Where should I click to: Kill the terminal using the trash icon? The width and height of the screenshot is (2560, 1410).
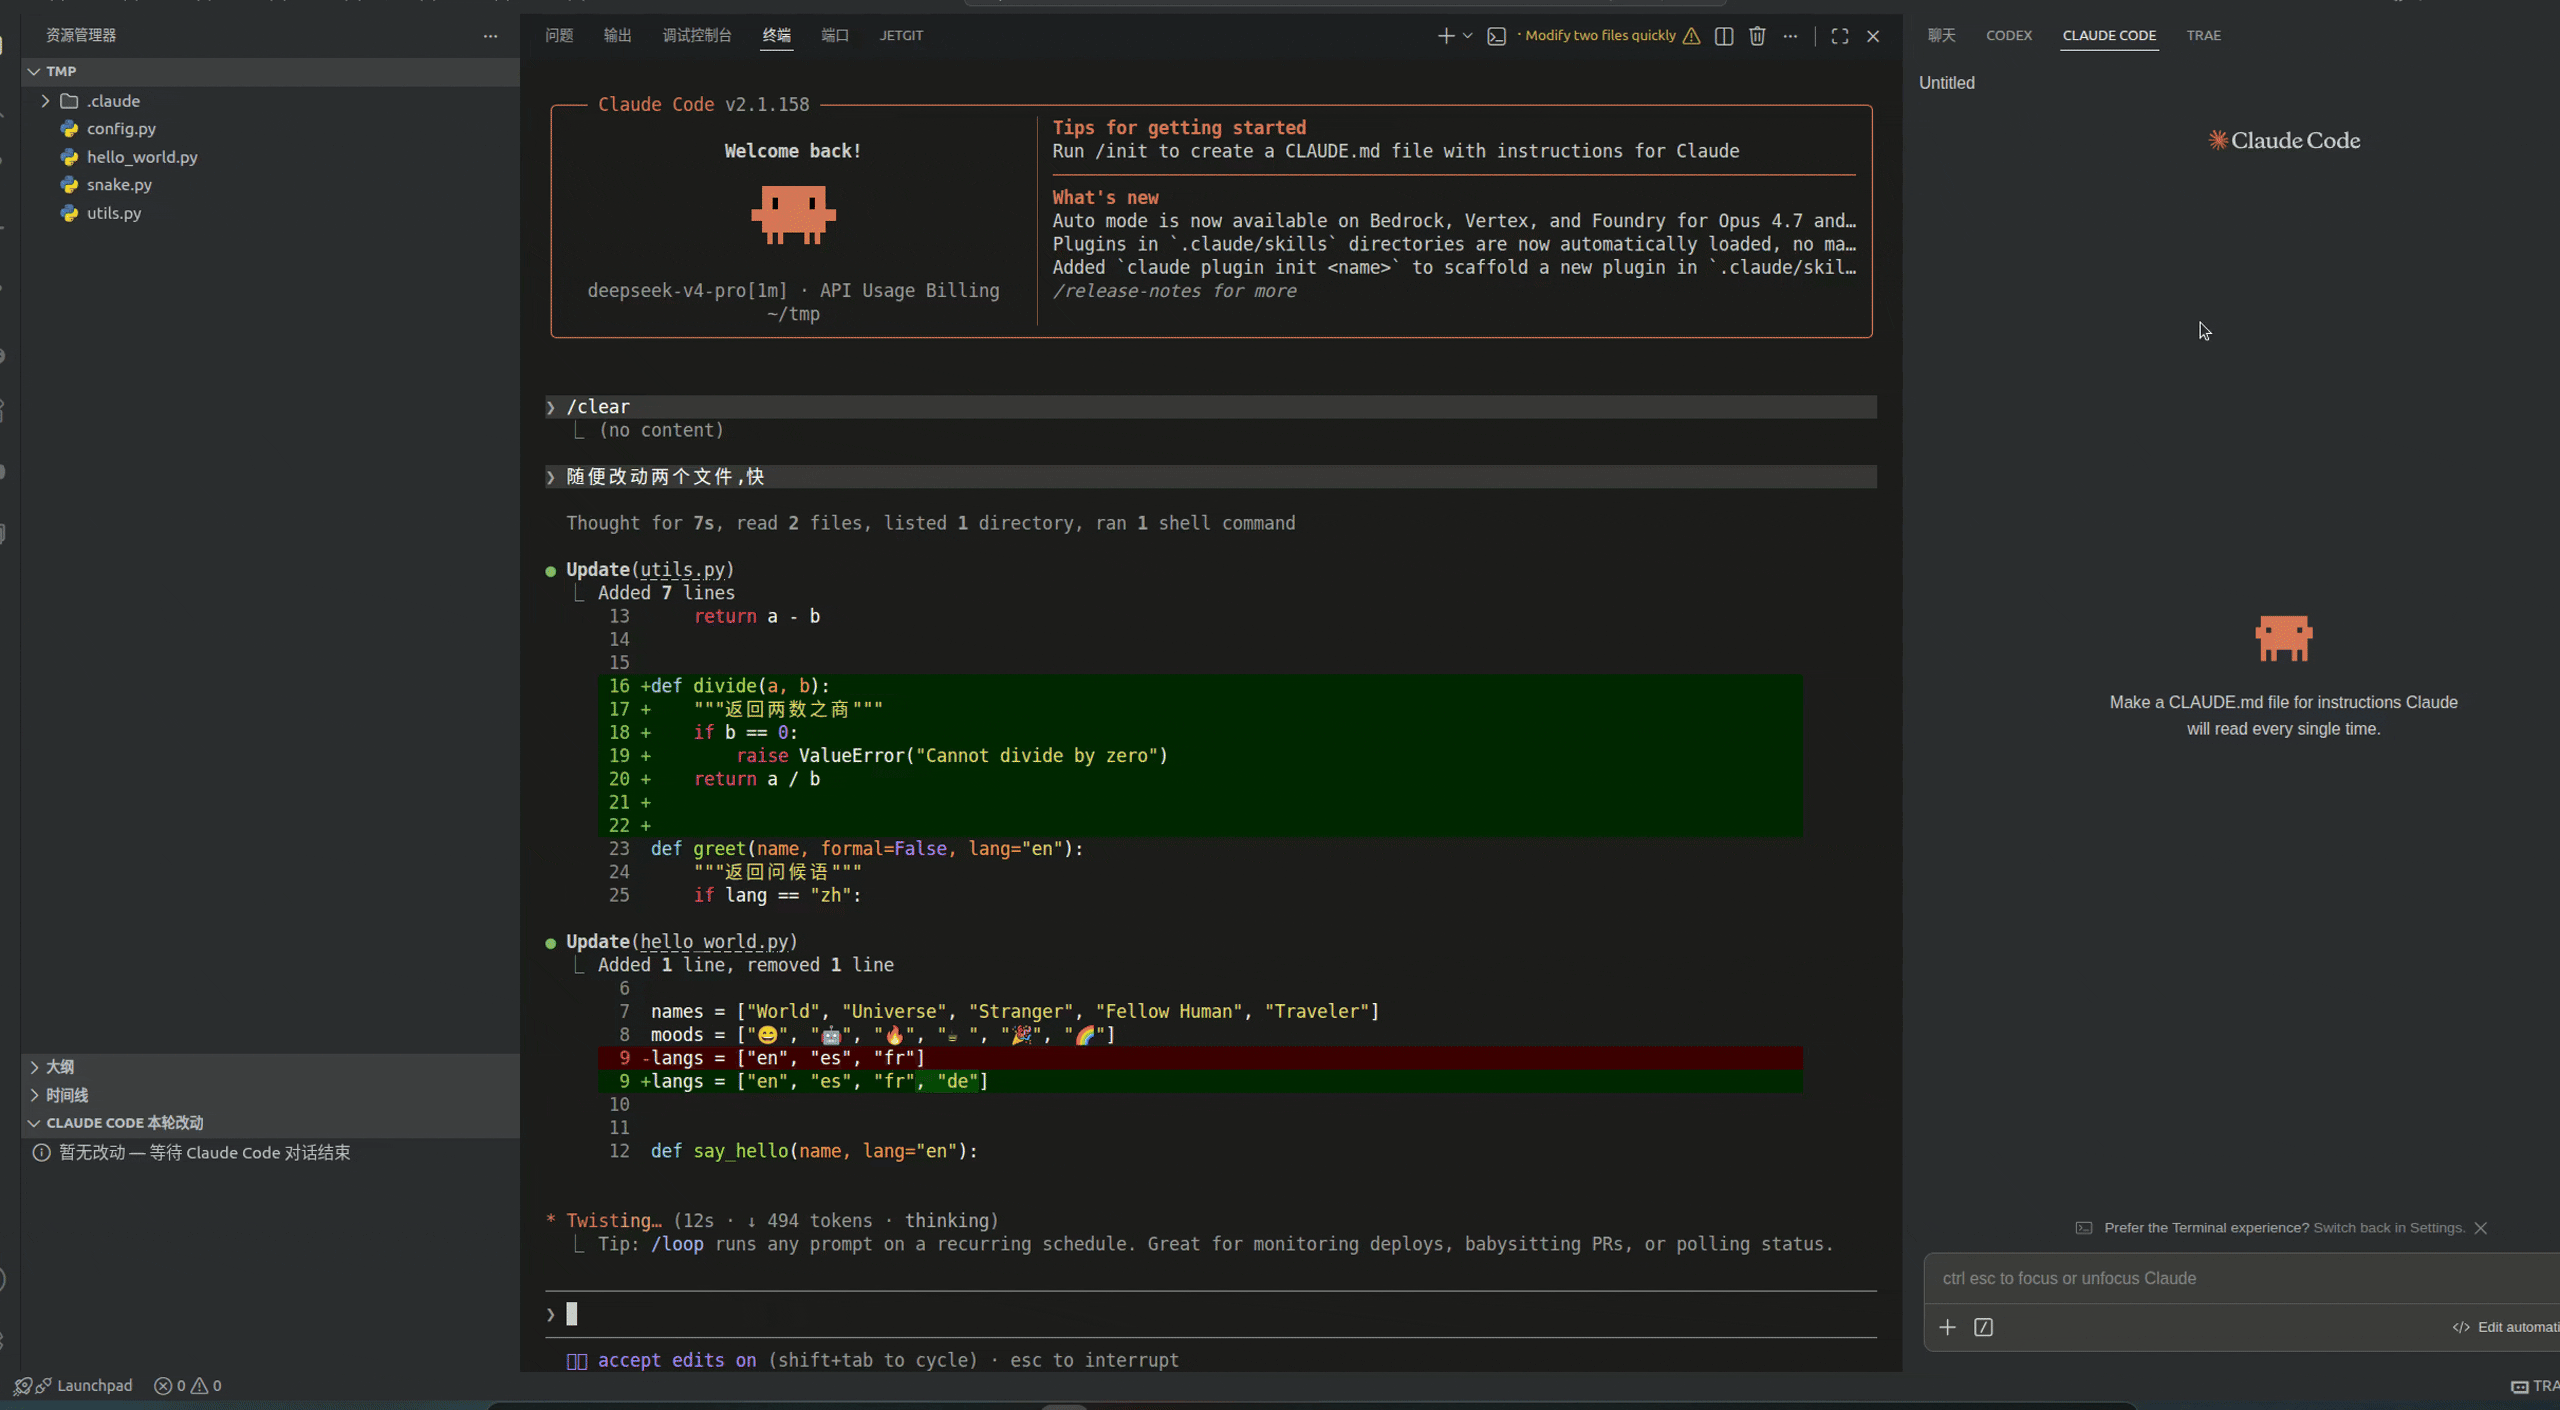point(1757,36)
